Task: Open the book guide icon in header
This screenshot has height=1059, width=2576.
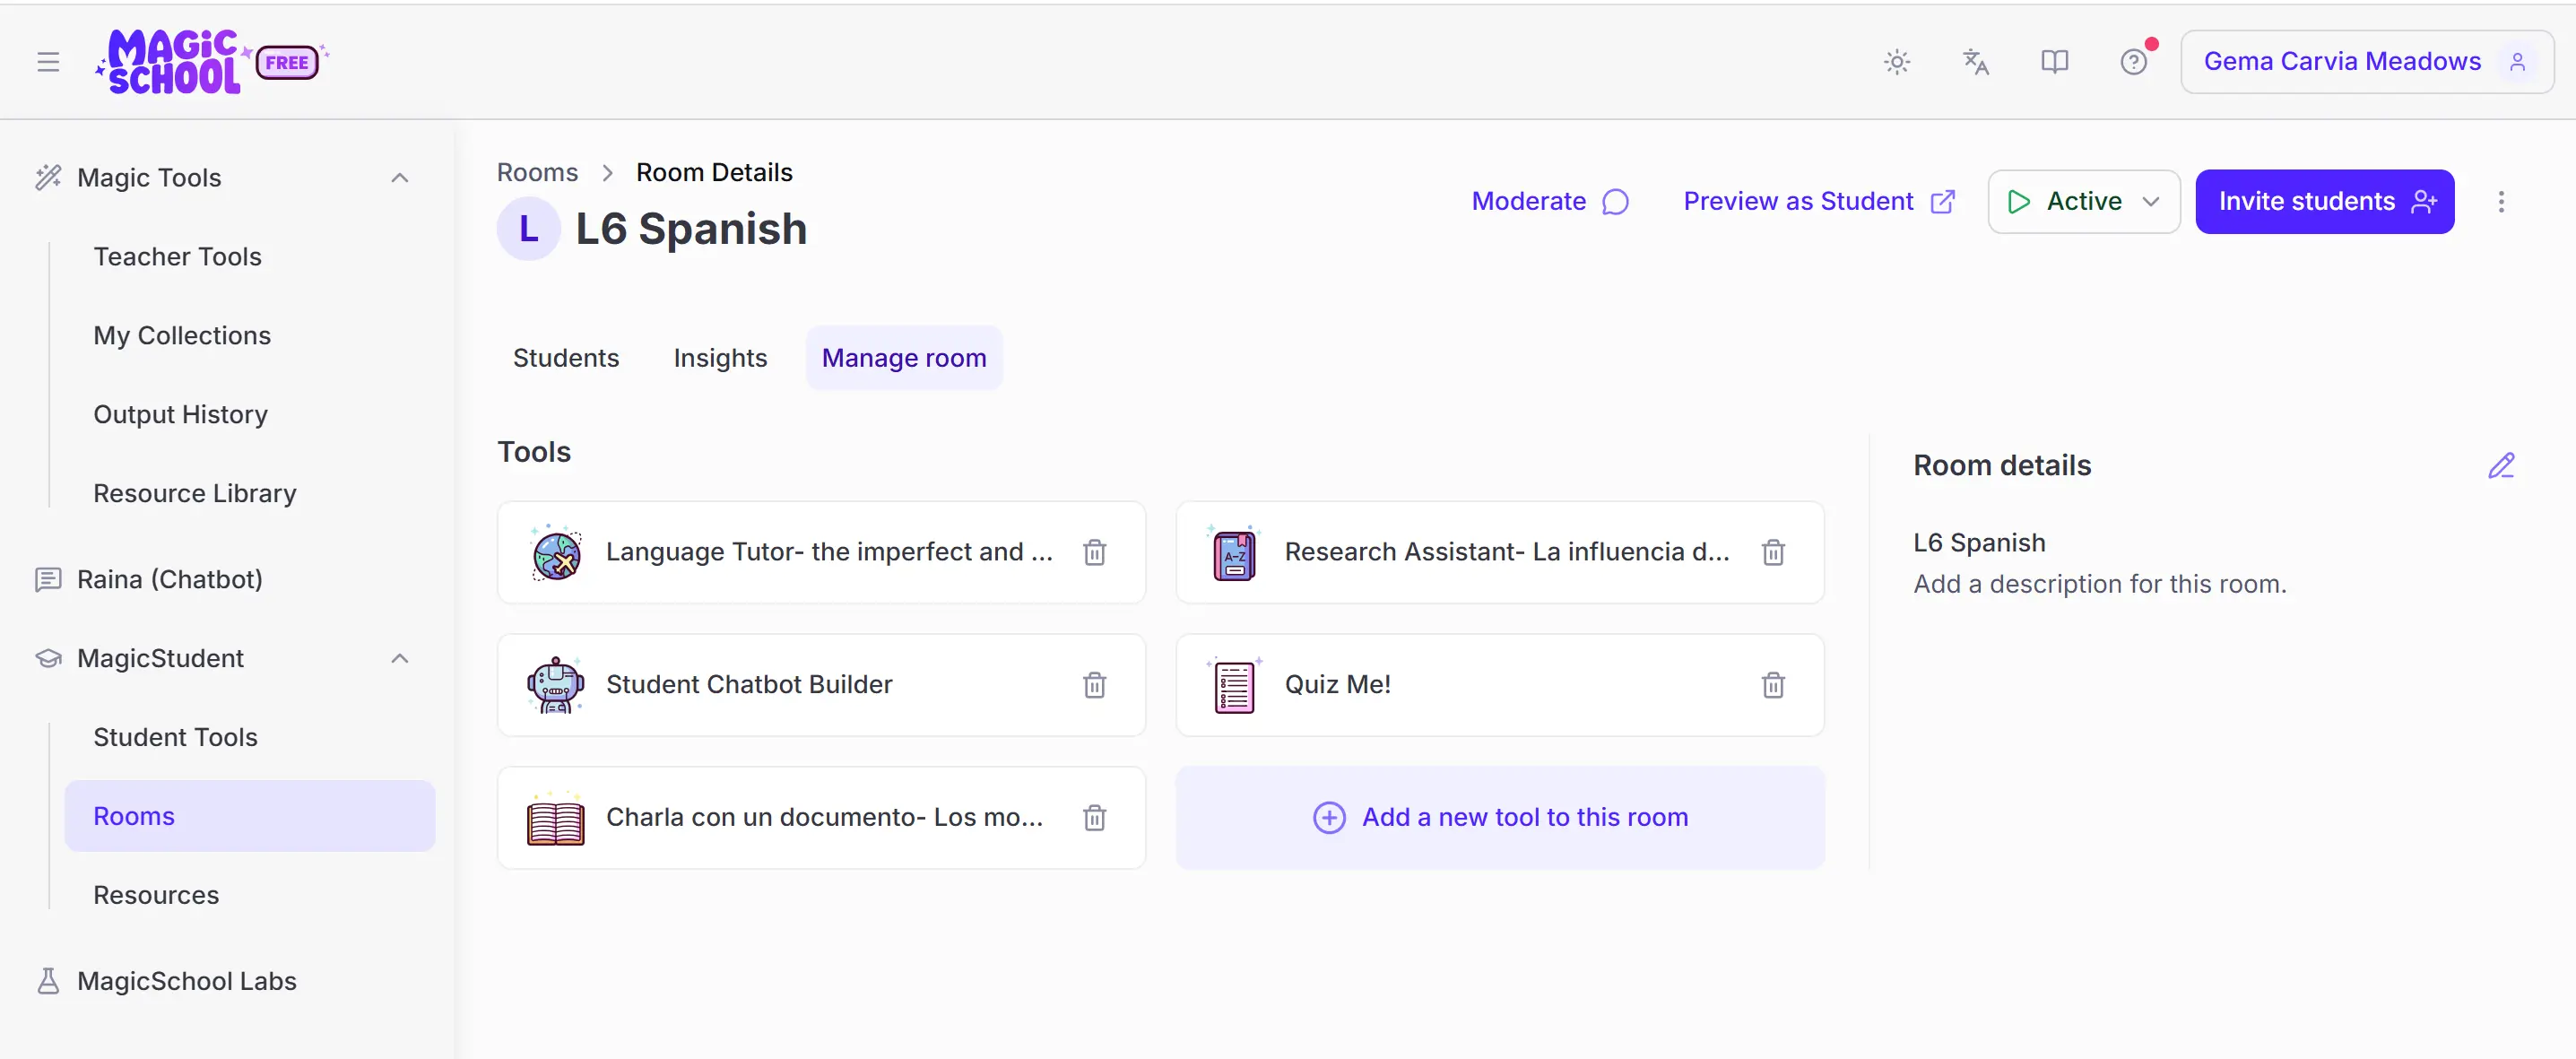Action: coord(2054,62)
